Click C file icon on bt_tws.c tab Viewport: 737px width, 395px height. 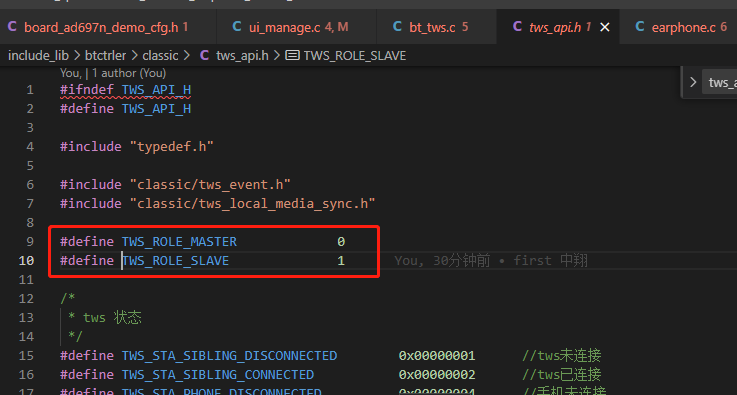pos(398,27)
